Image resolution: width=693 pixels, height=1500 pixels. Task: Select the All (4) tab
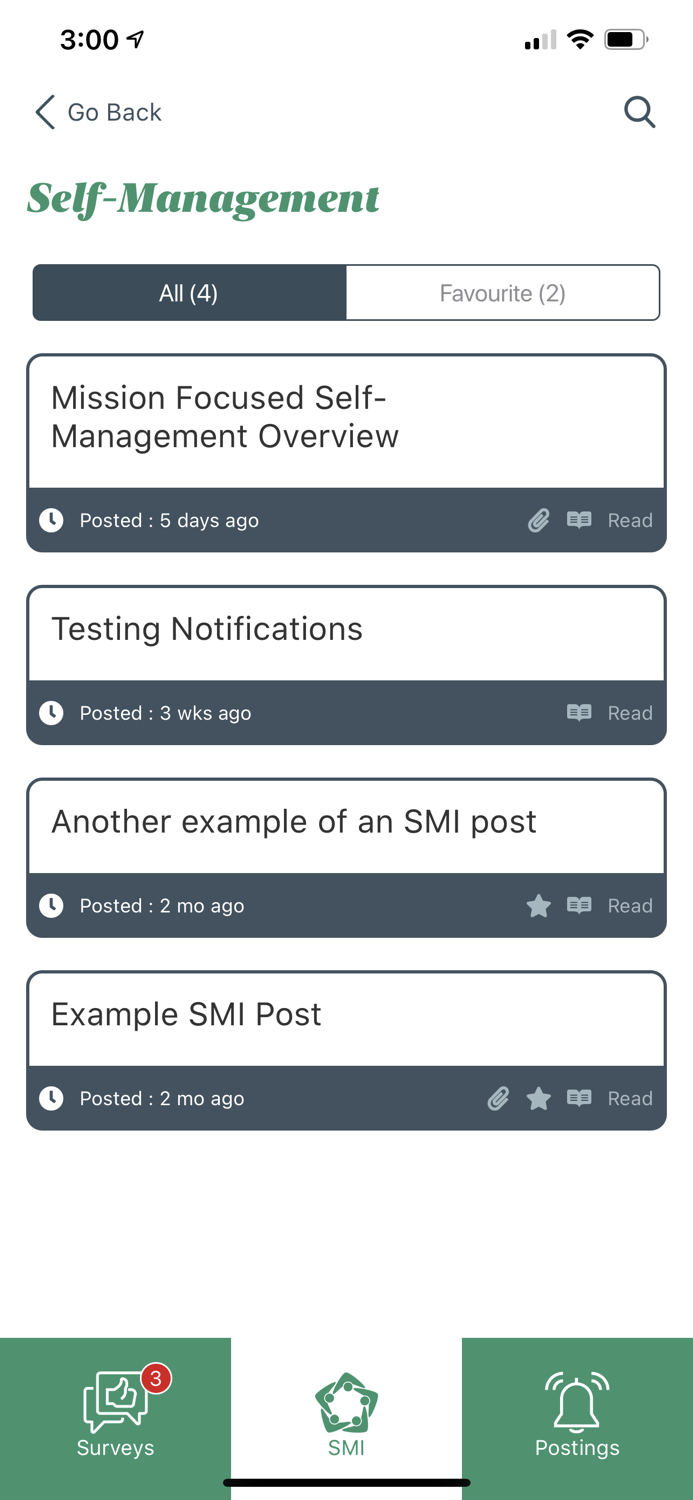(189, 292)
